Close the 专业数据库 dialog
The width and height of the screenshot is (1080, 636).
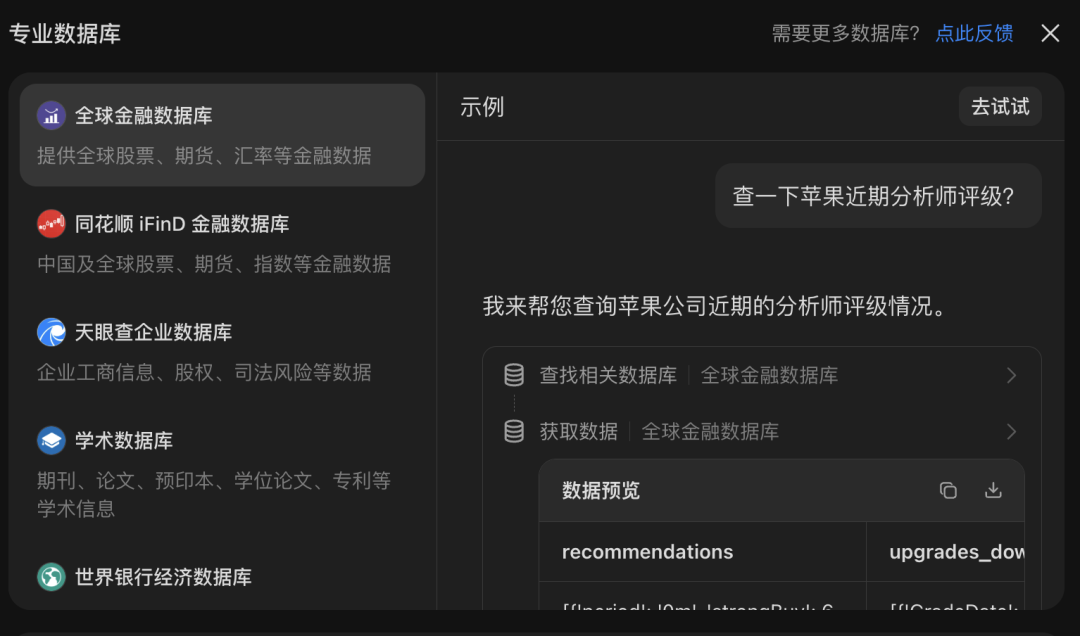click(1050, 33)
